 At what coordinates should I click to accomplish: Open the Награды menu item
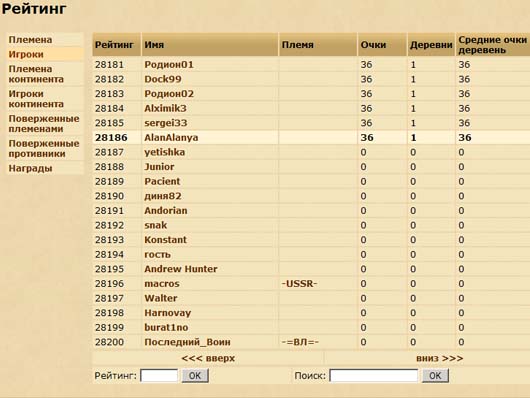(30, 168)
